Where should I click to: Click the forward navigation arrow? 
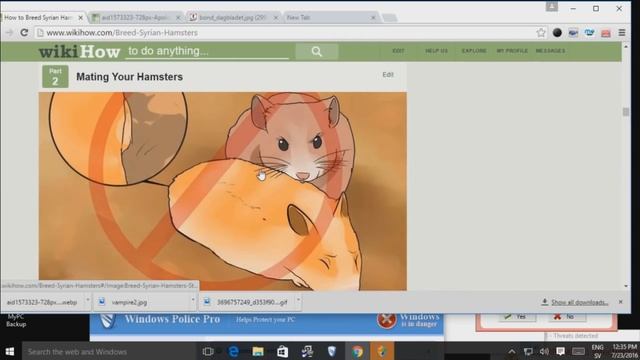(x=9, y=33)
